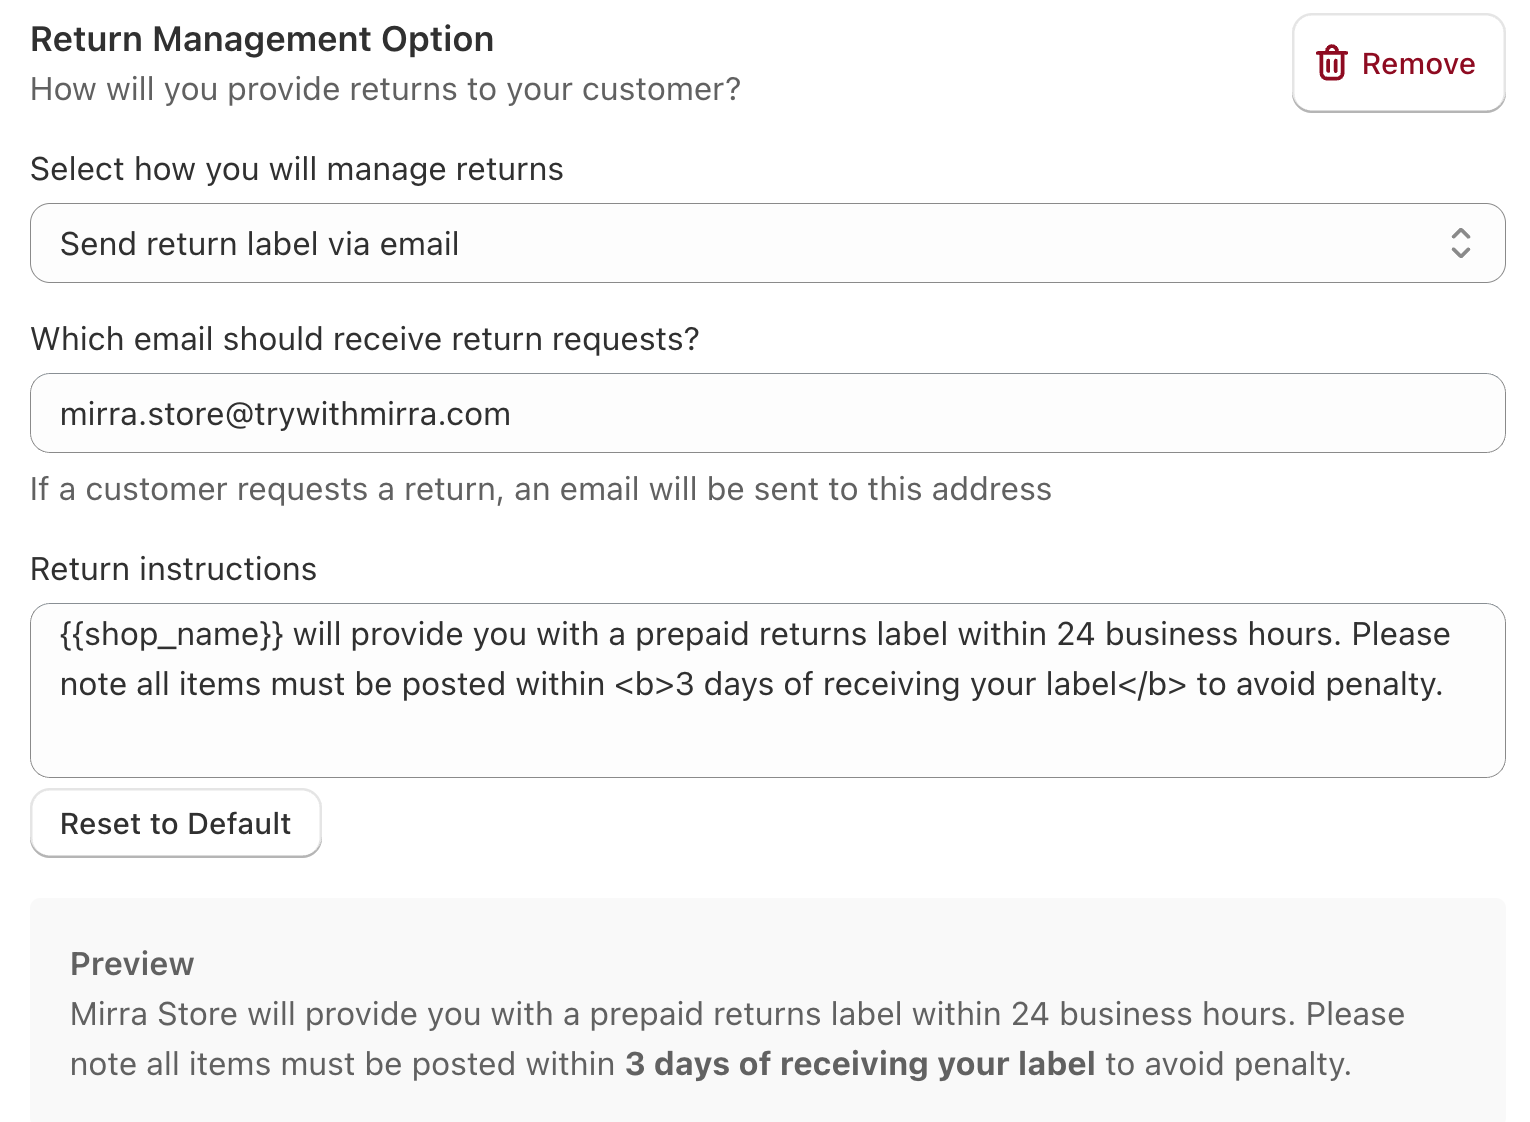Click the bold "3 days of receiving your label" preview text

pyautogui.click(x=860, y=1064)
